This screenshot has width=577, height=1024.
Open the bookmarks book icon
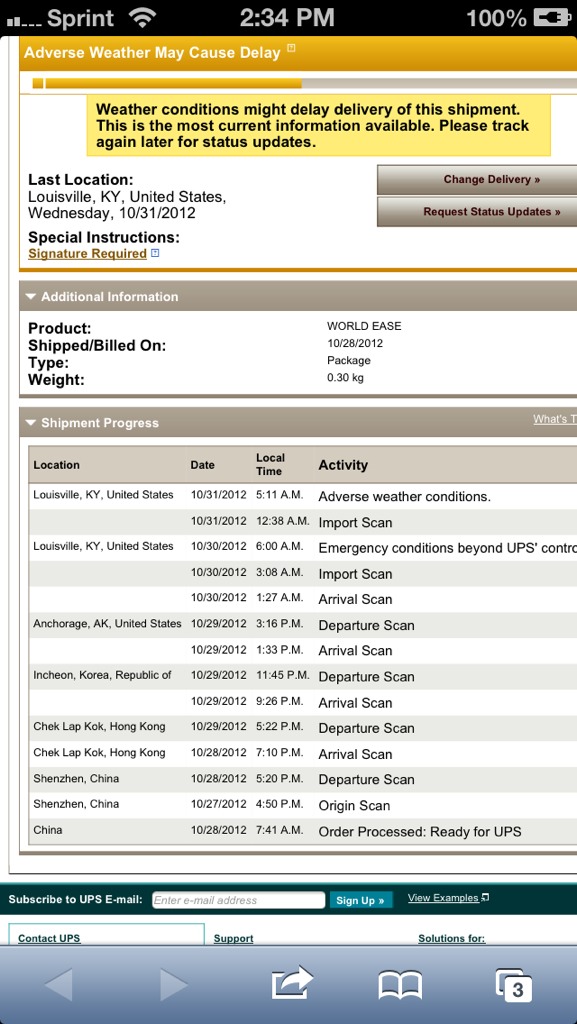coord(400,985)
